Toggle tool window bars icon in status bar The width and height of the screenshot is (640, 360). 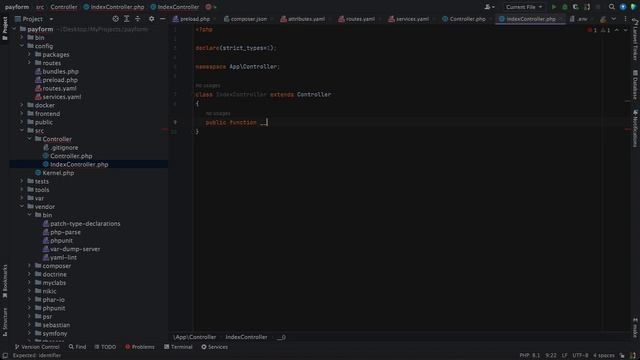pos(5,356)
